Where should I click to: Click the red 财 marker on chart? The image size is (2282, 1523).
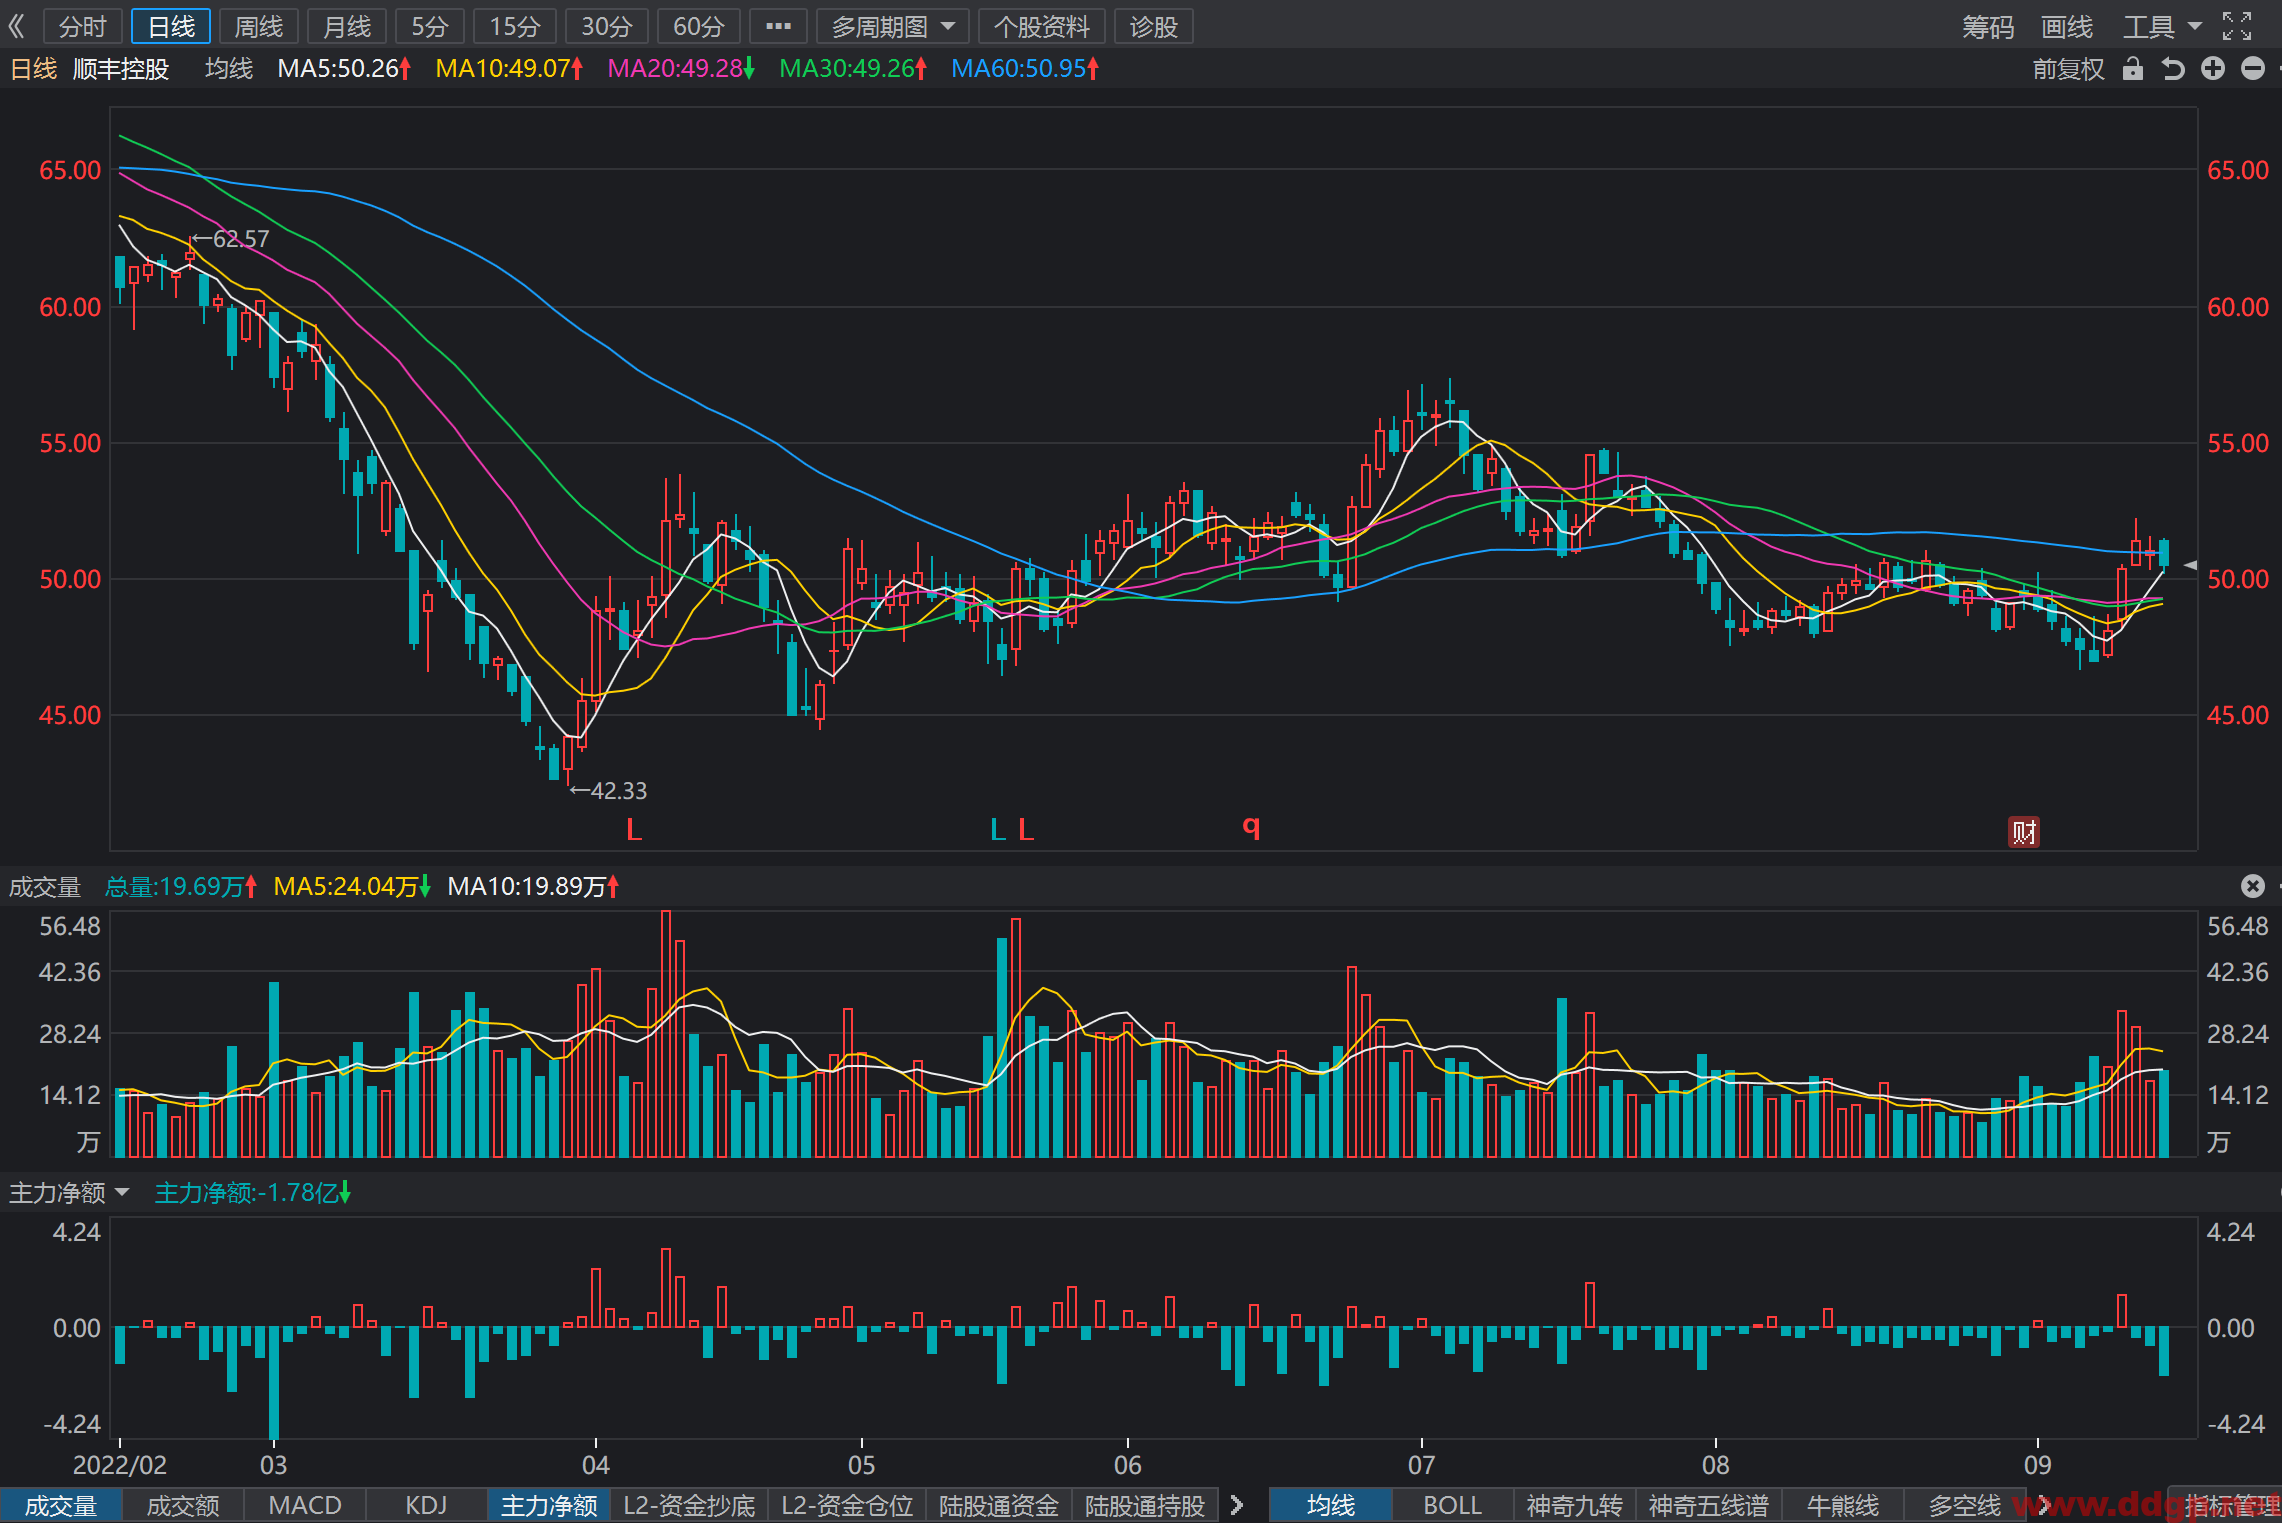(x=2024, y=831)
